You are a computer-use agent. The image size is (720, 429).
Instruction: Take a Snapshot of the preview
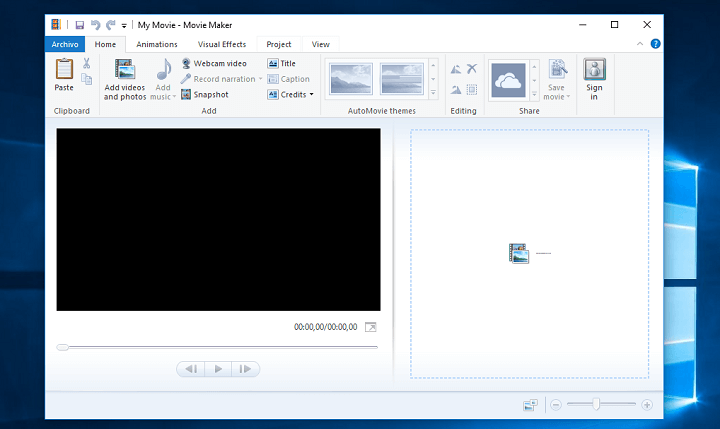(x=205, y=95)
